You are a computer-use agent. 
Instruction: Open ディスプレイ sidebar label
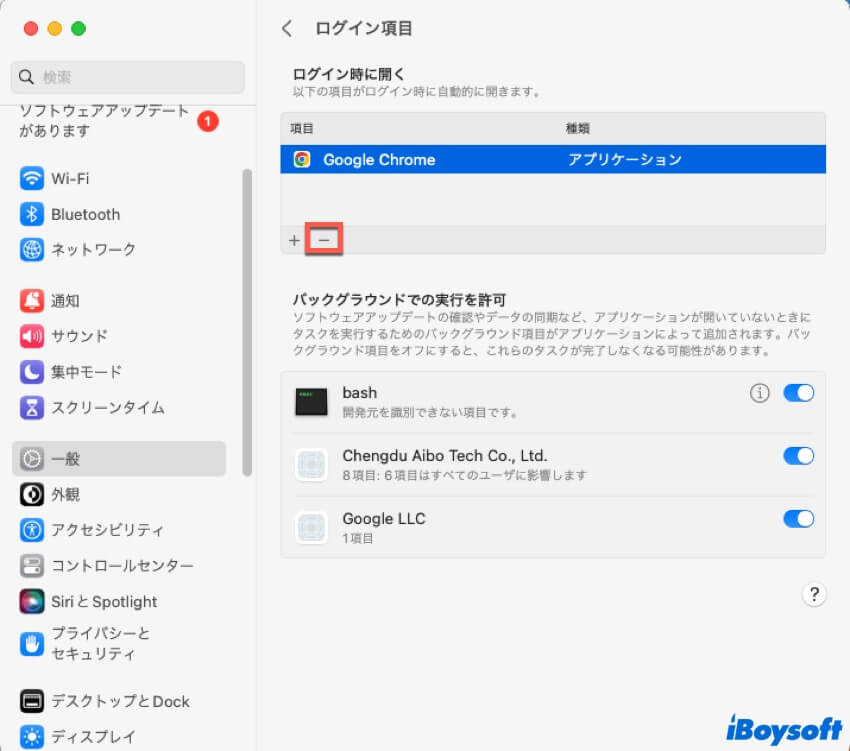(93, 736)
